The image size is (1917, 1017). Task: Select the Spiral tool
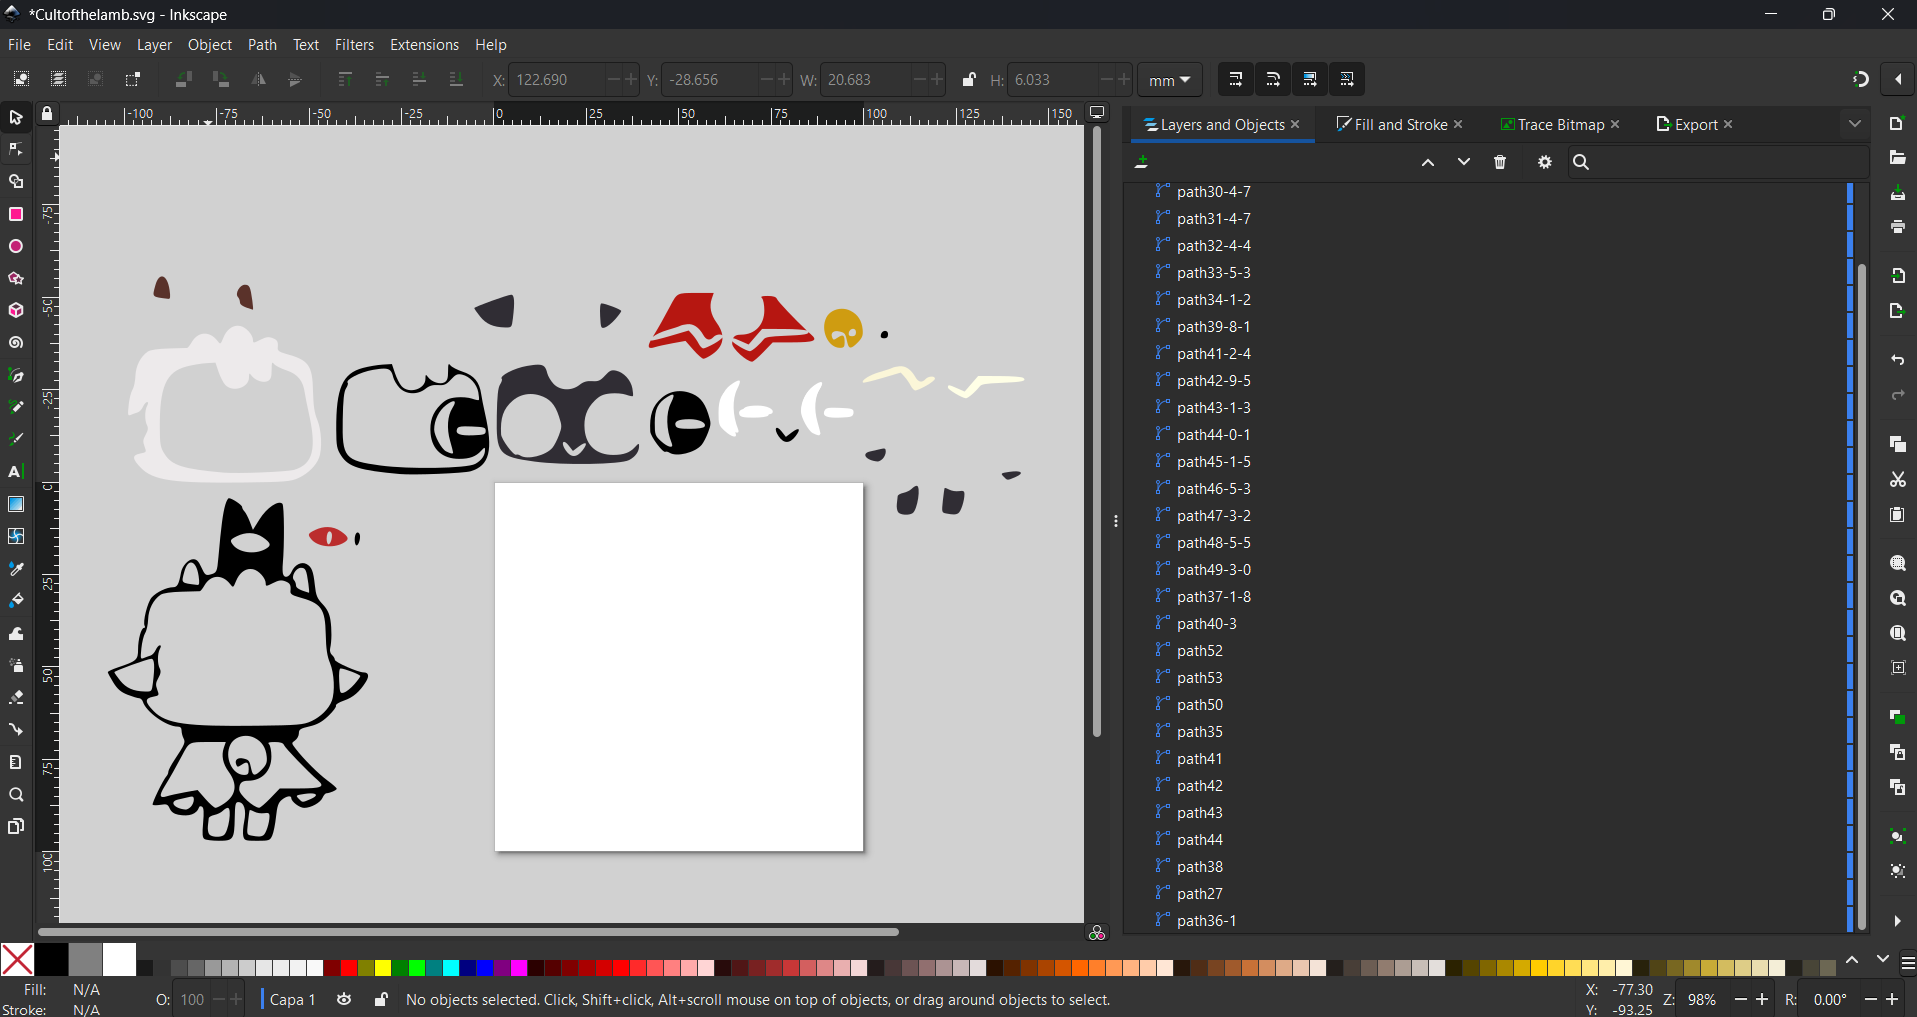tap(16, 343)
